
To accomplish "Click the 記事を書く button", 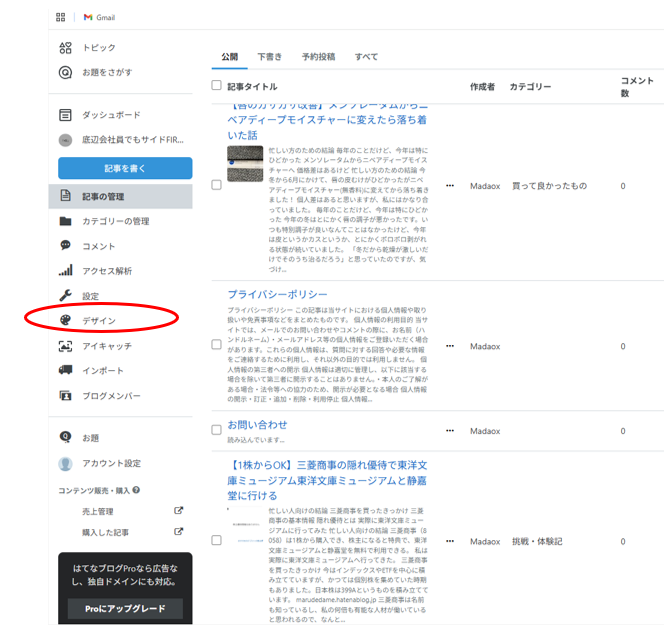I will [125, 168].
